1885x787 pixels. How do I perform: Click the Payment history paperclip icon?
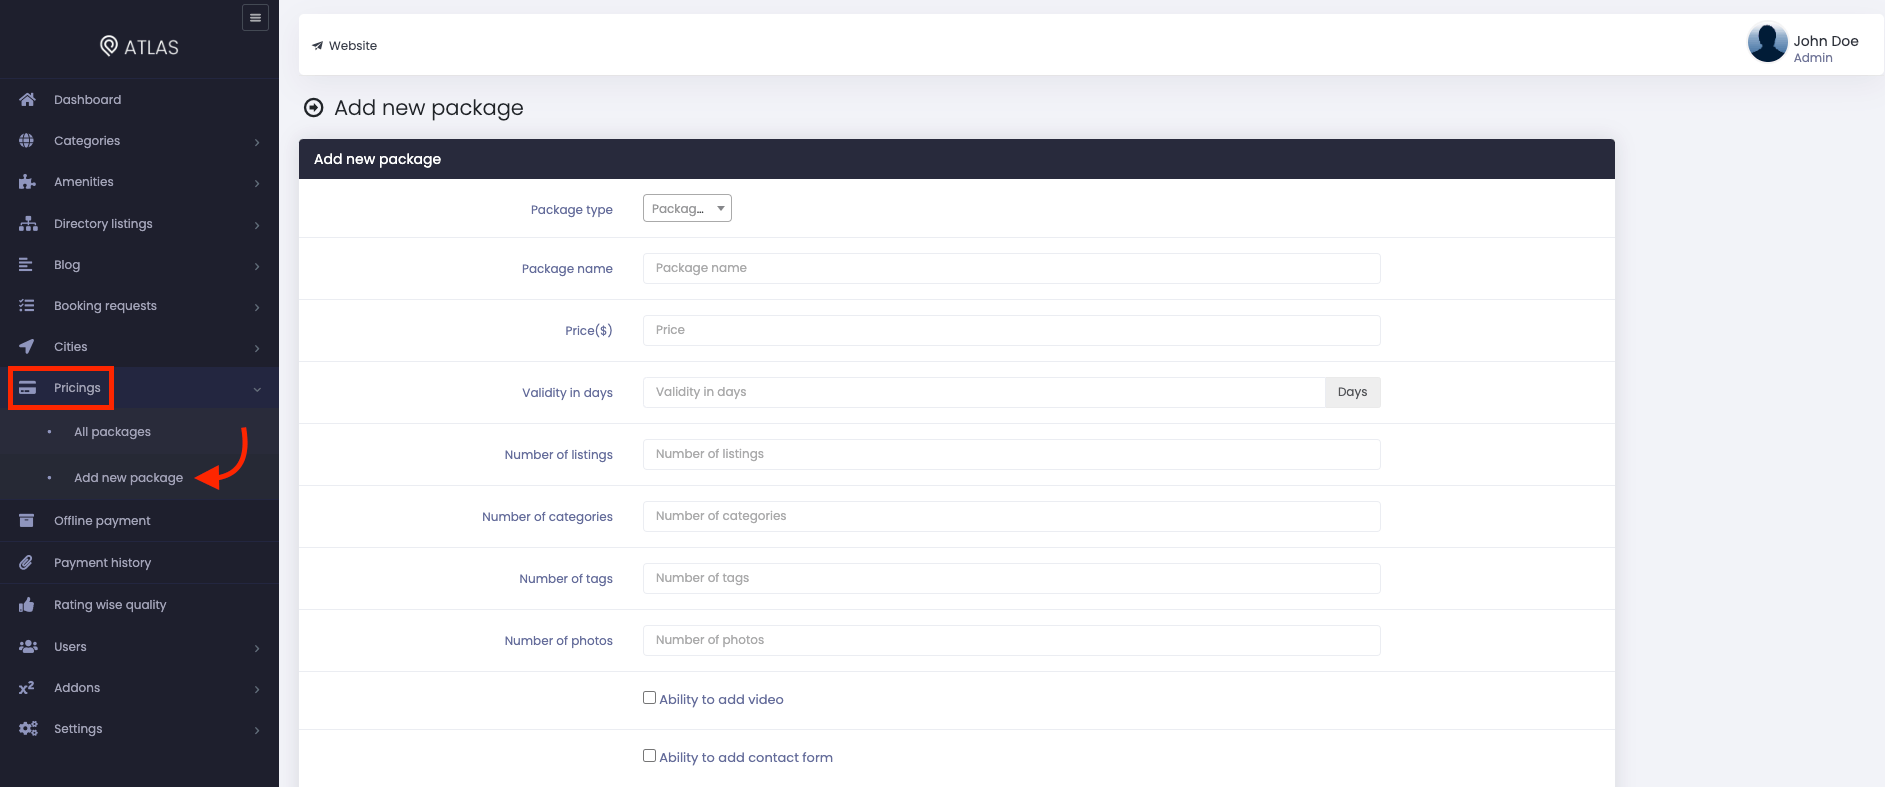coord(26,563)
